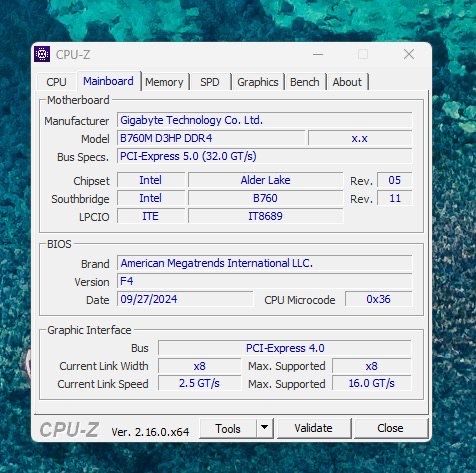The image size is (476, 473).
Task: Click the Current Link Width x8 value
Action: pos(200,366)
